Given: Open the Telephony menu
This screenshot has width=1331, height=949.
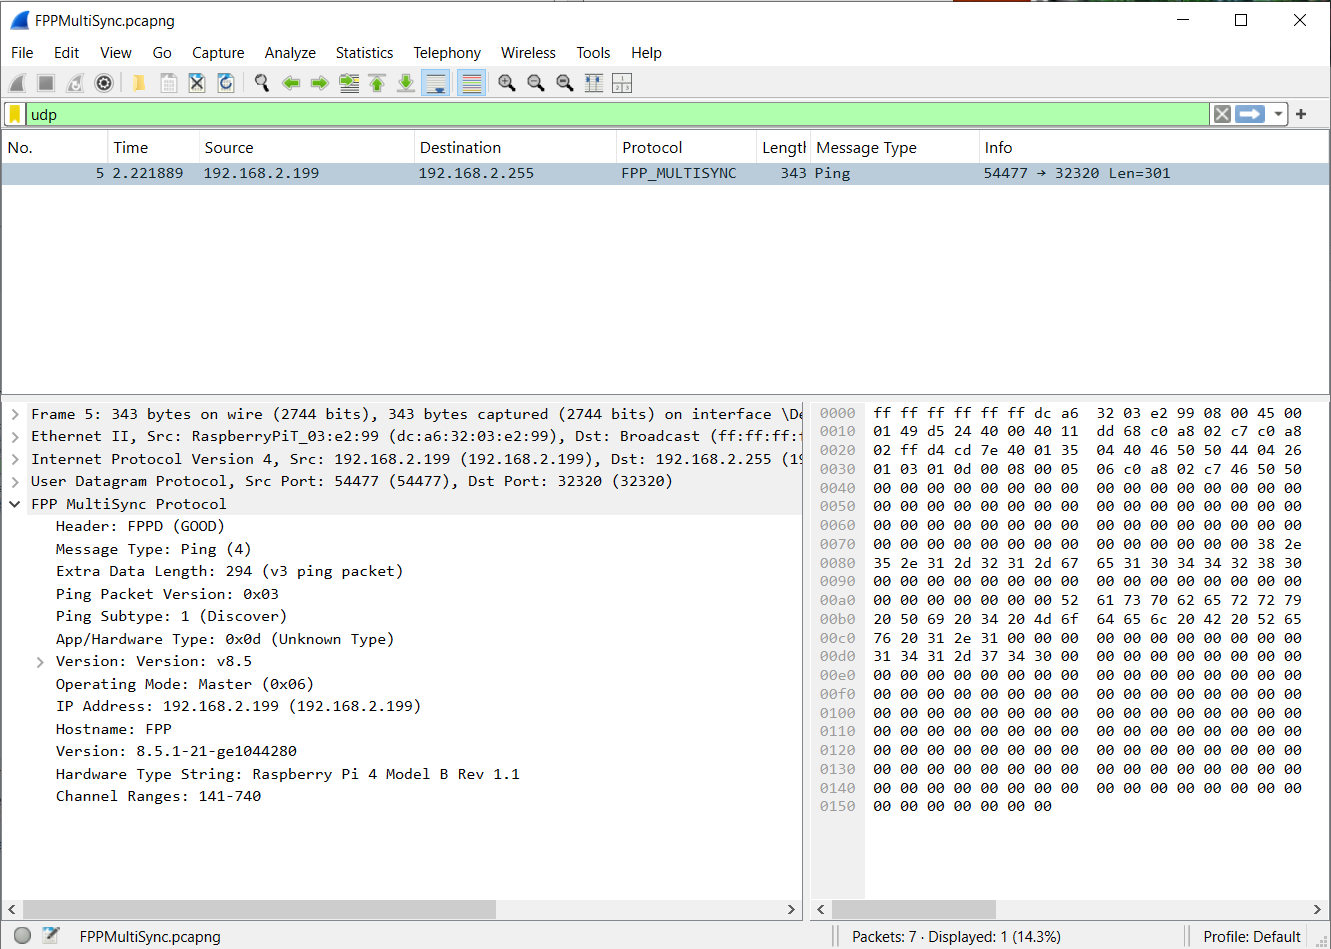Looking at the screenshot, I should point(446,52).
